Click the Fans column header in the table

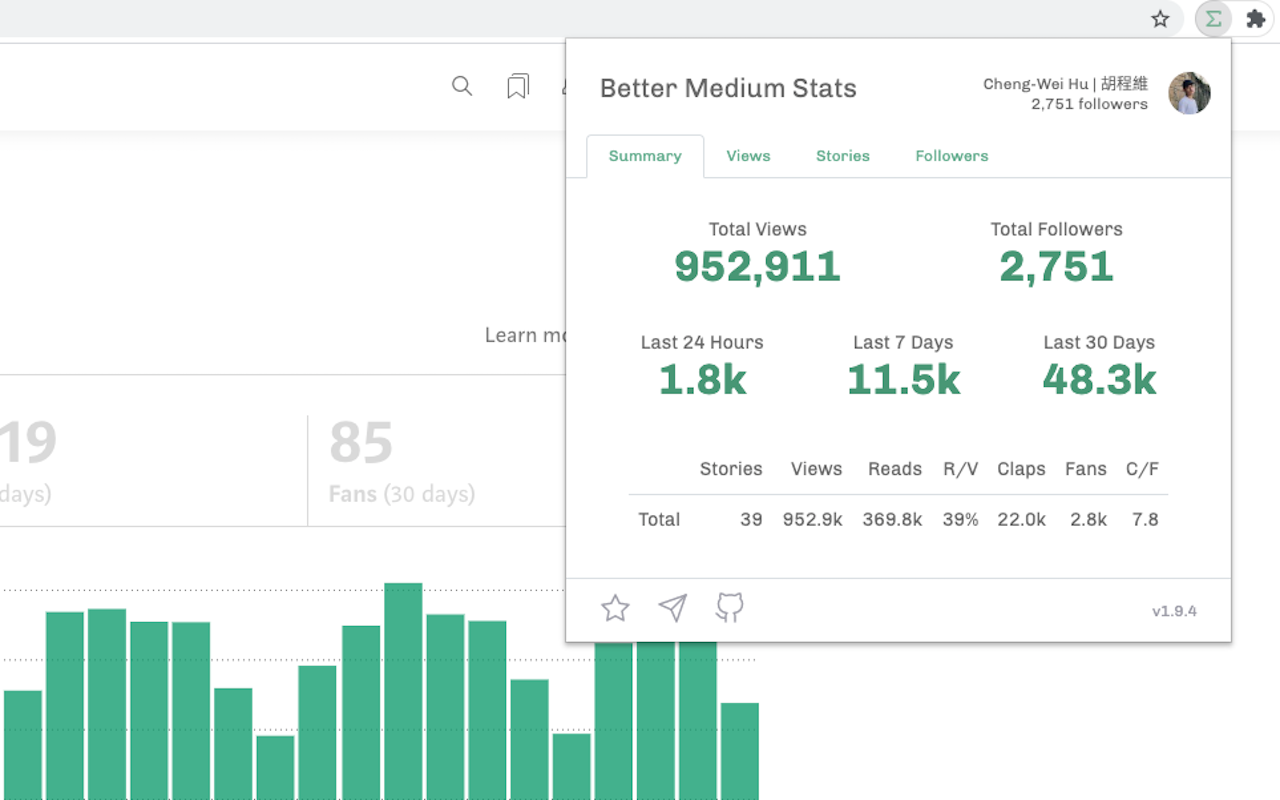[1086, 469]
